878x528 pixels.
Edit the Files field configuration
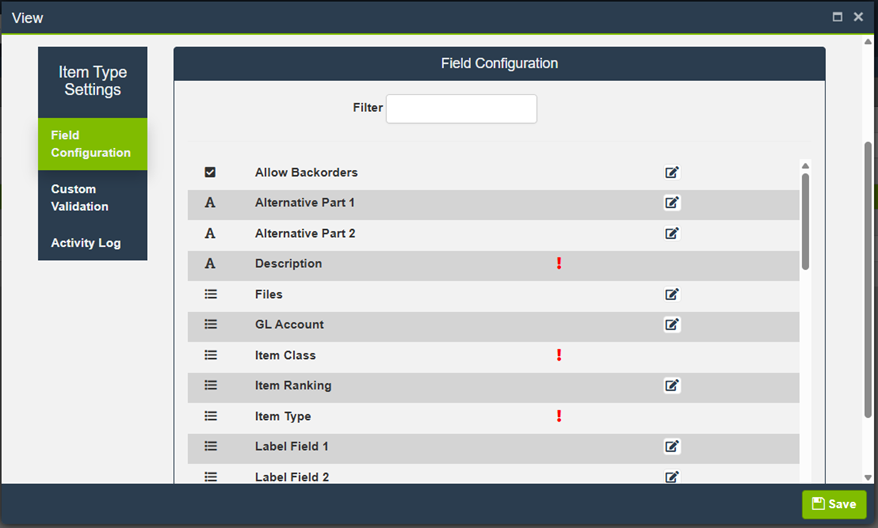[672, 294]
